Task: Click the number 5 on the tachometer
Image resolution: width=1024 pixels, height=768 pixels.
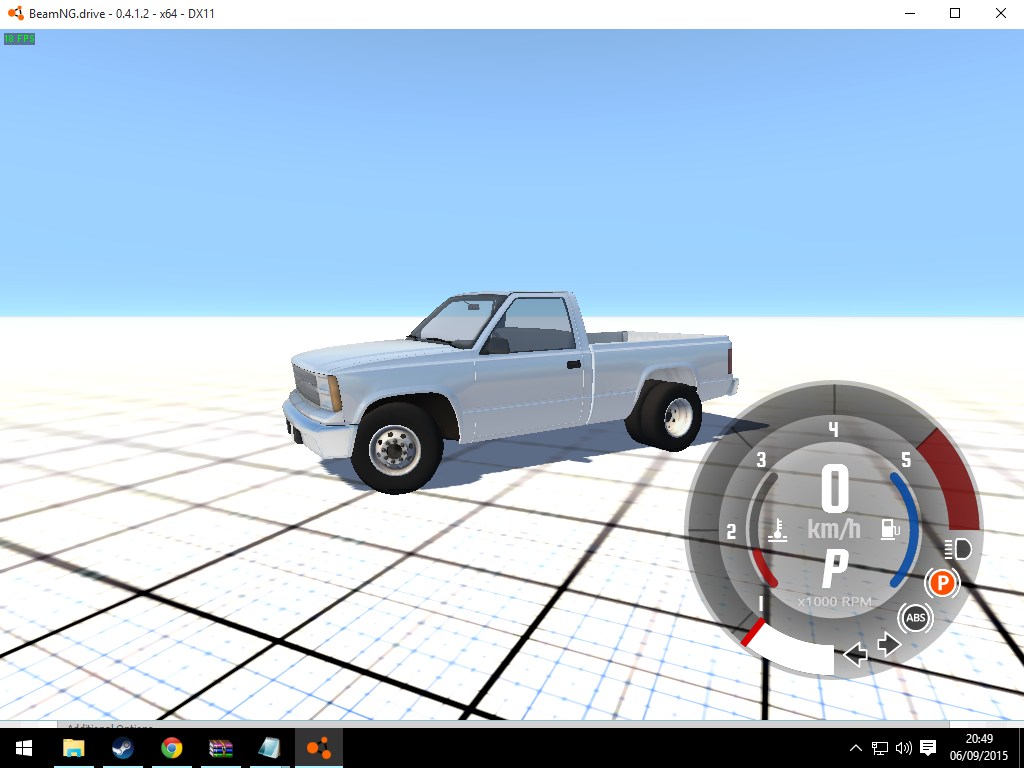Action: click(x=906, y=460)
